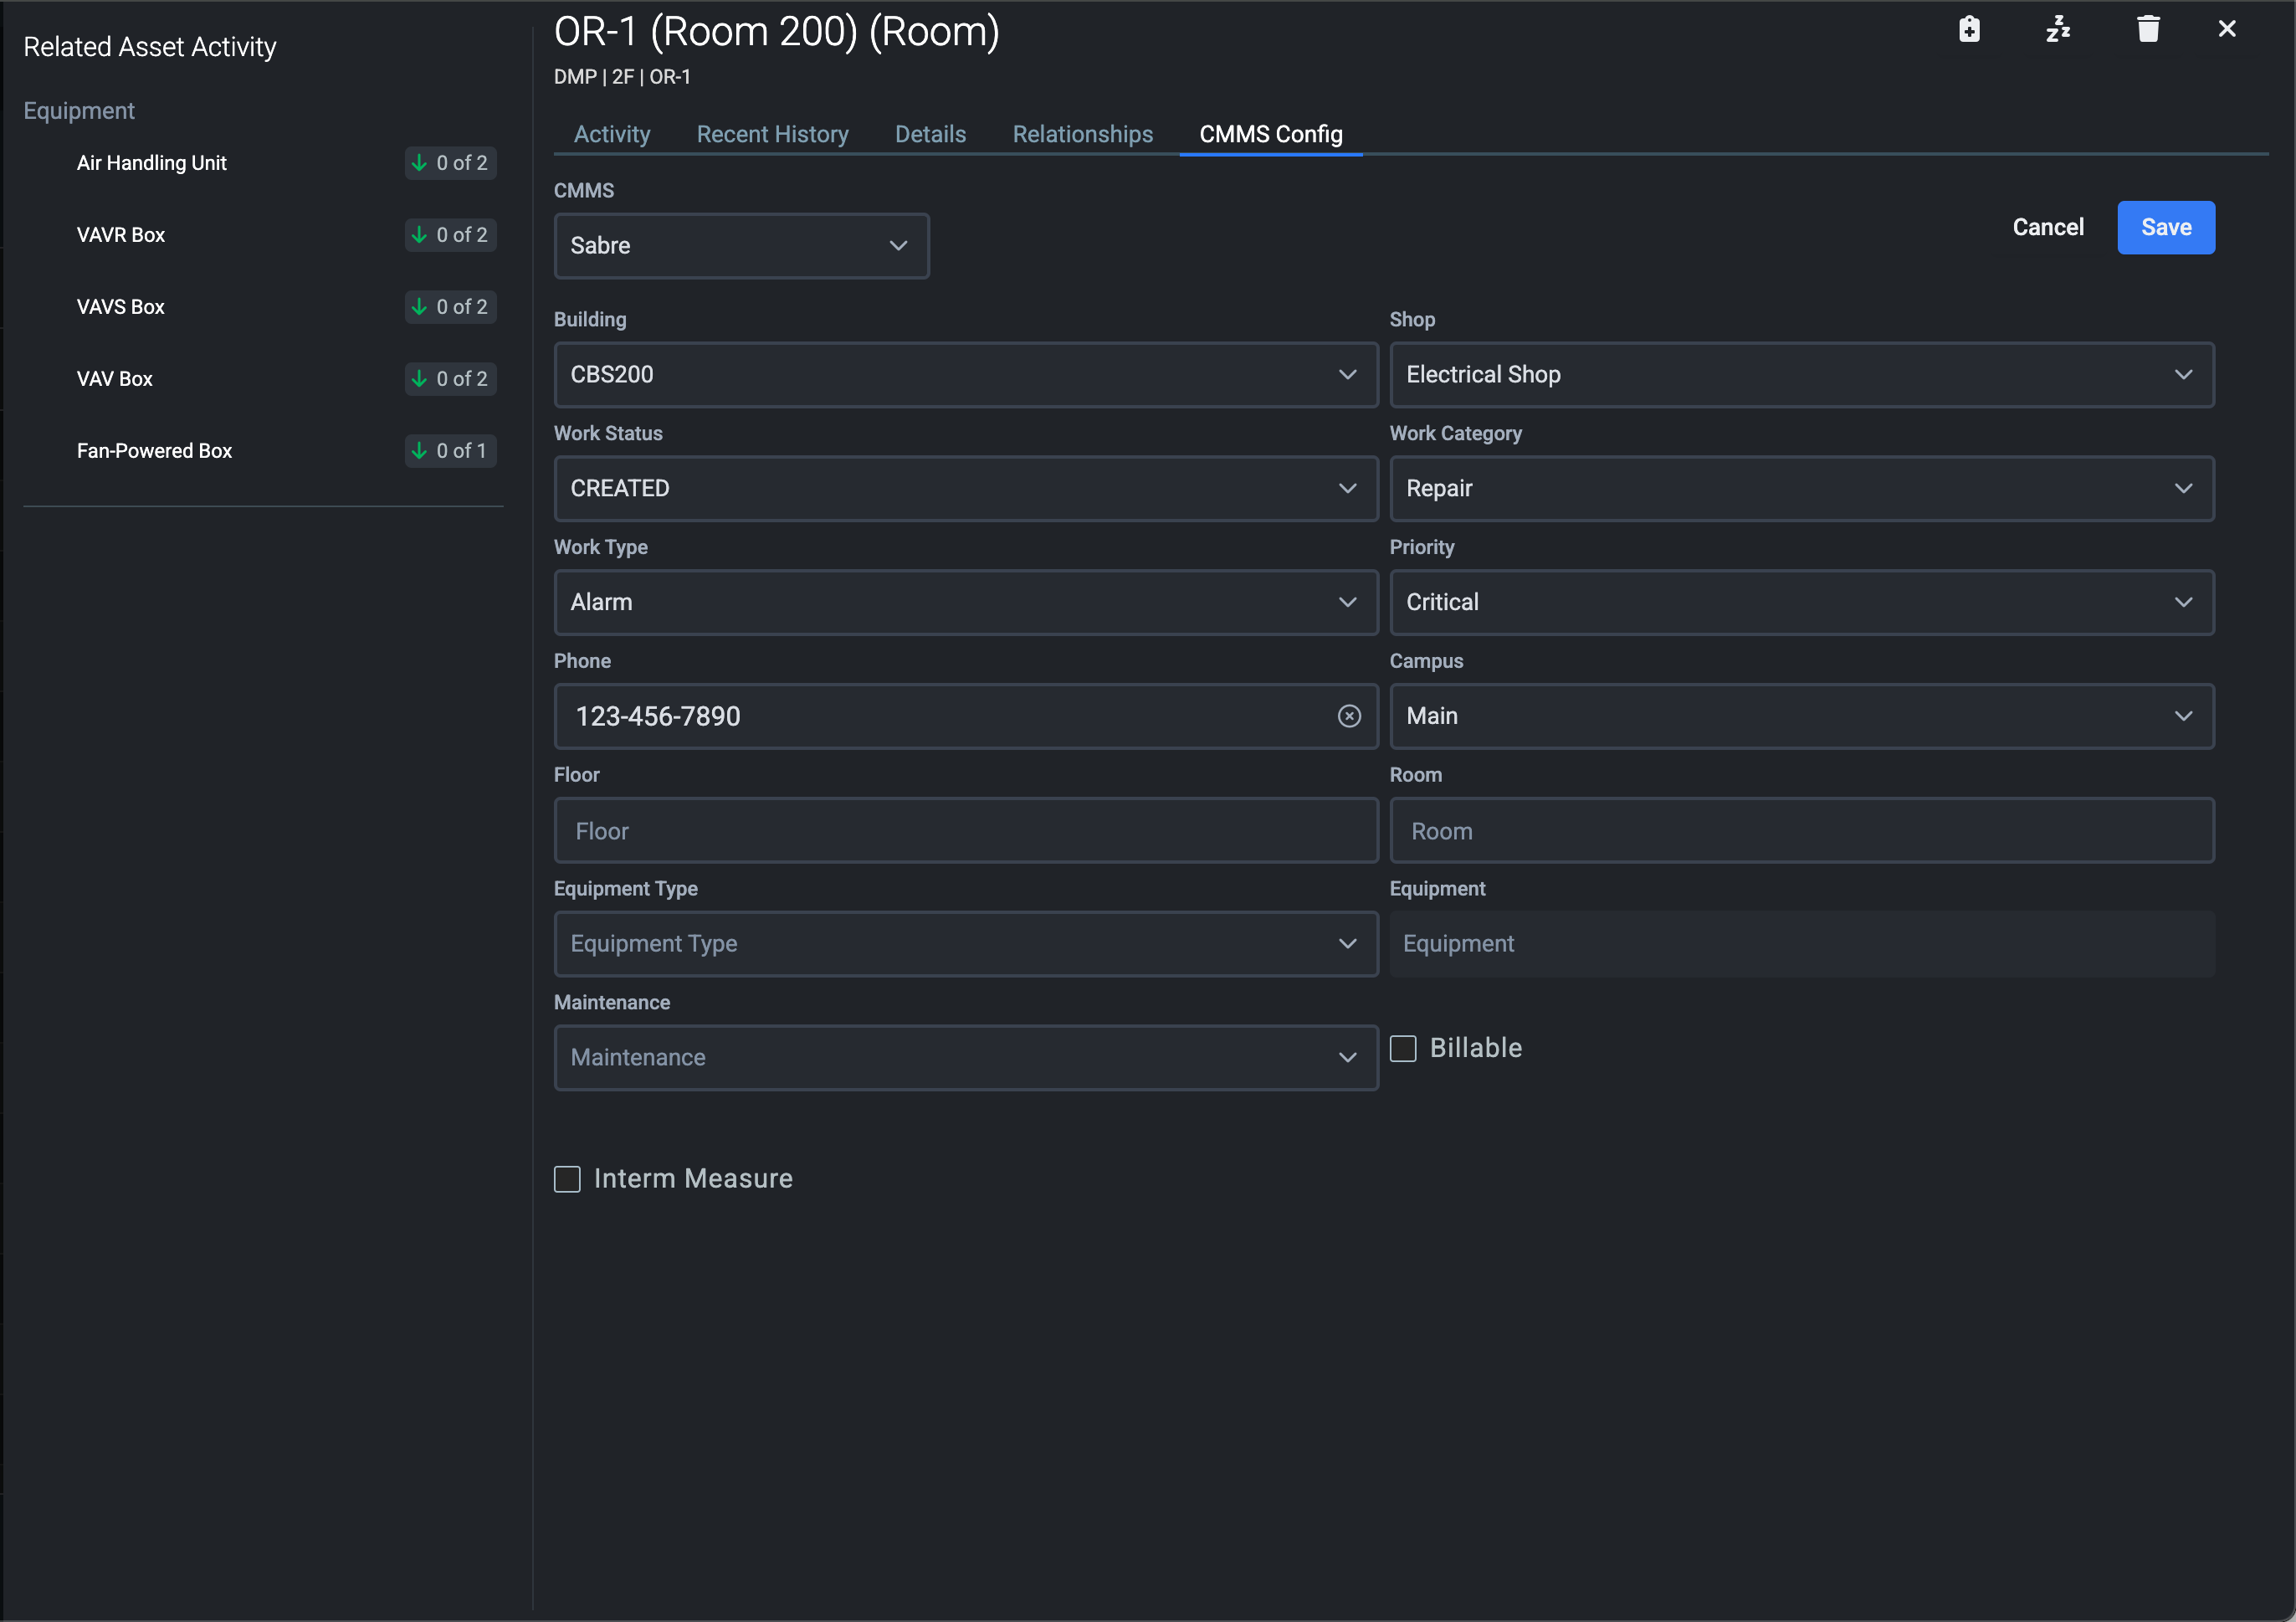The height and width of the screenshot is (1622, 2296).
Task: Click Fan-Powered Box 0 of 1 badge
Action: pyautogui.click(x=451, y=451)
